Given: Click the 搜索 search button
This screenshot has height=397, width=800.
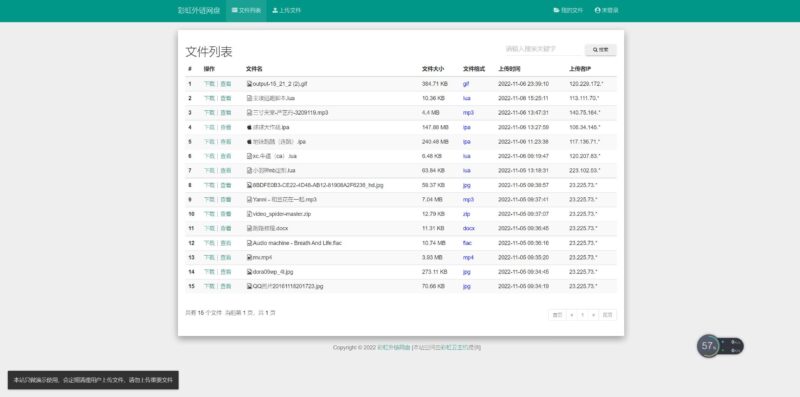Looking at the screenshot, I should [601, 49].
